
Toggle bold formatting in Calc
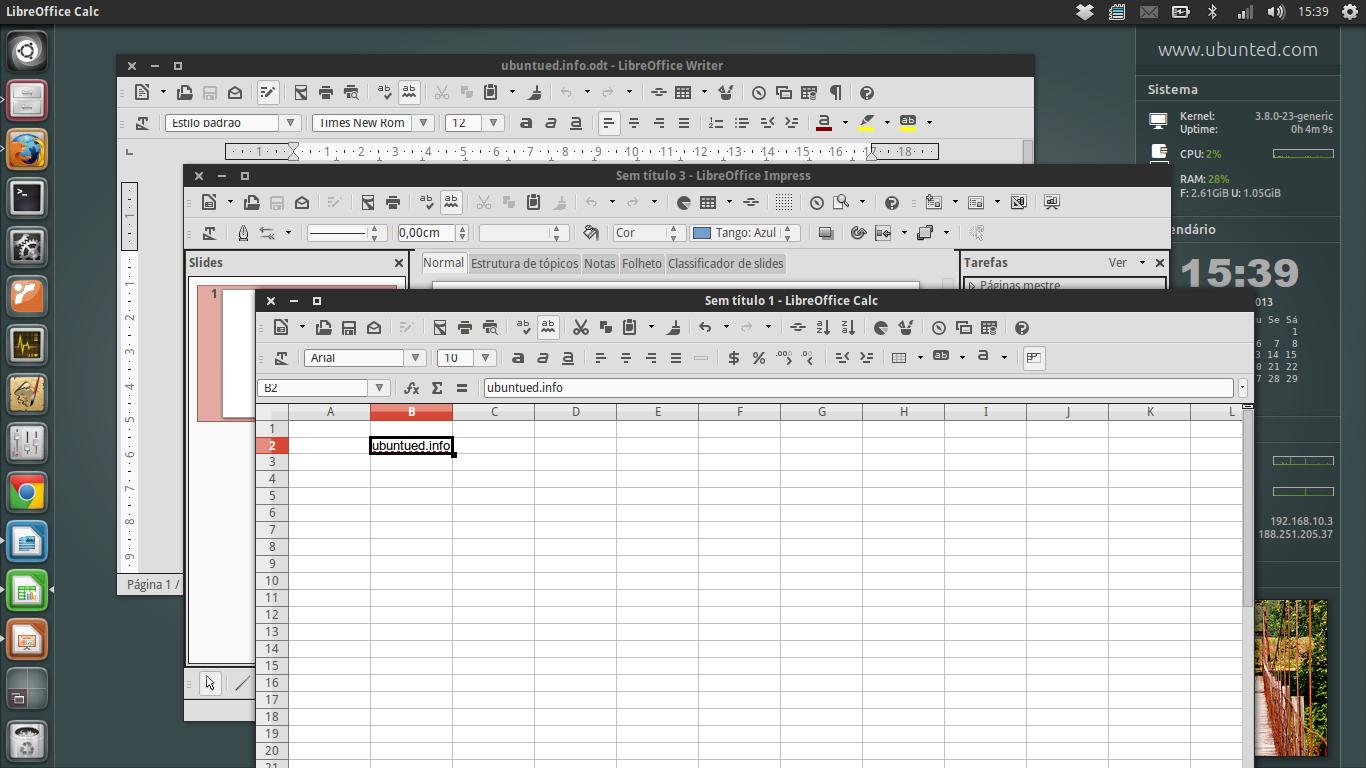coord(518,358)
